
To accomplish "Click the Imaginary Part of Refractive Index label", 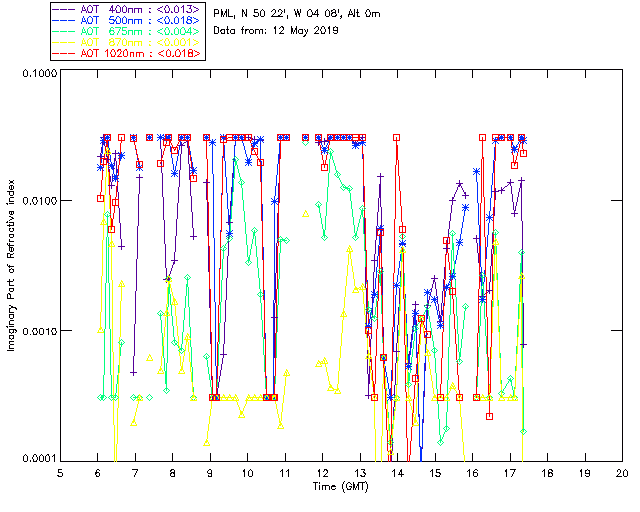I will (x=11, y=265).
